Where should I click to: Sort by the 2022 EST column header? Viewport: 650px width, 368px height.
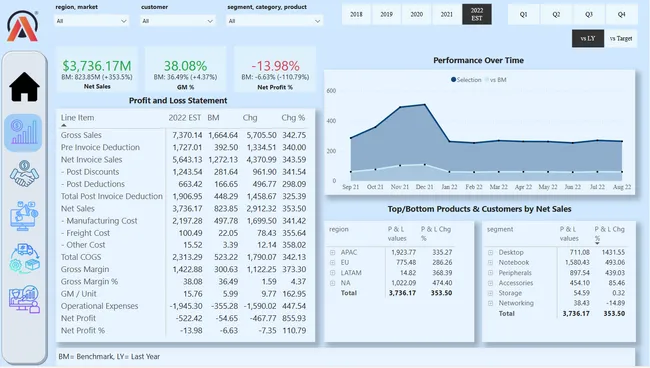tap(185, 118)
